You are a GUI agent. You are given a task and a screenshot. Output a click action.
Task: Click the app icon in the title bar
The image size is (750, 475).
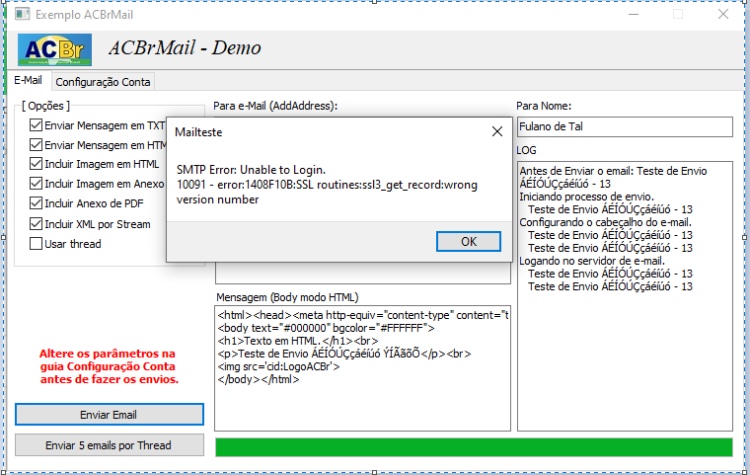[22, 14]
